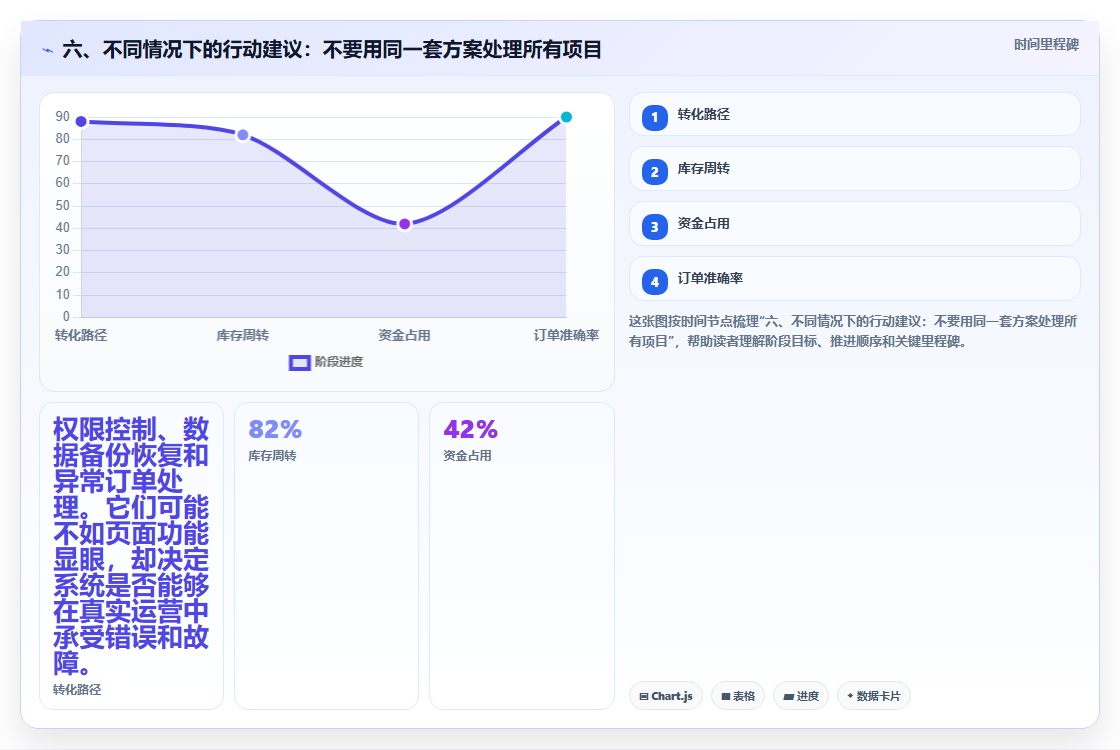Click the x-axis label 订单准确率
This screenshot has height=750, width=1120.
(566, 336)
